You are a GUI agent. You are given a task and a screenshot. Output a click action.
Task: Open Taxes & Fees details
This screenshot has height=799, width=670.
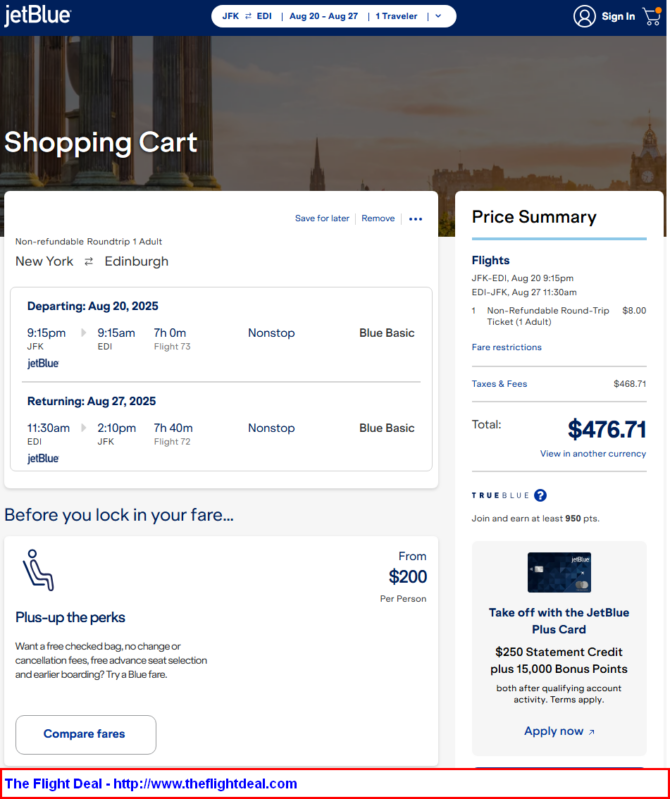pos(499,384)
